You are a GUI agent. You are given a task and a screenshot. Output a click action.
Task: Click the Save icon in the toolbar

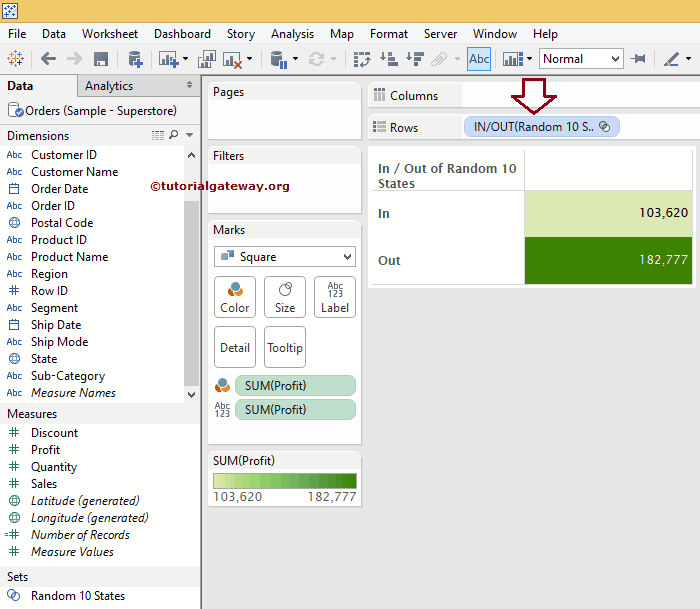(x=101, y=59)
